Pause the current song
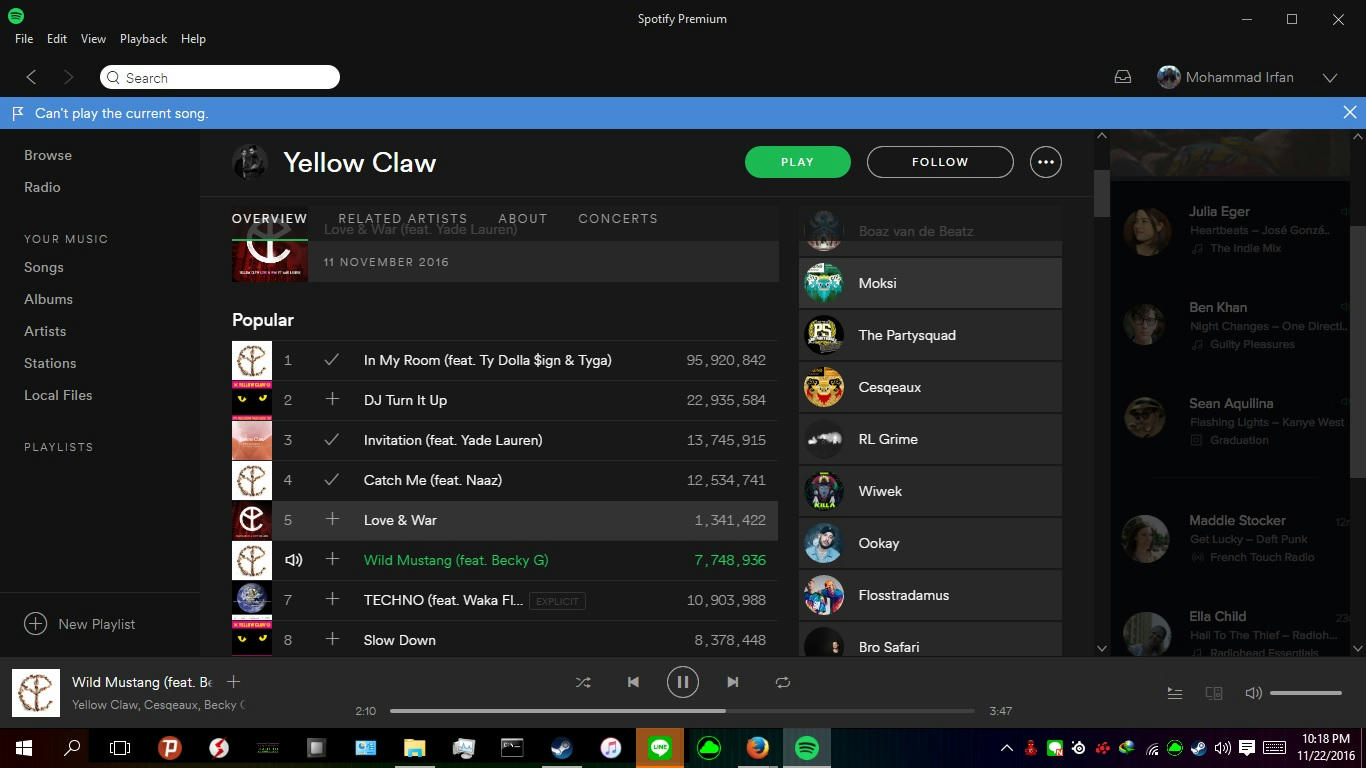Image resolution: width=1366 pixels, height=768 pixels. [x=683, y=682]
